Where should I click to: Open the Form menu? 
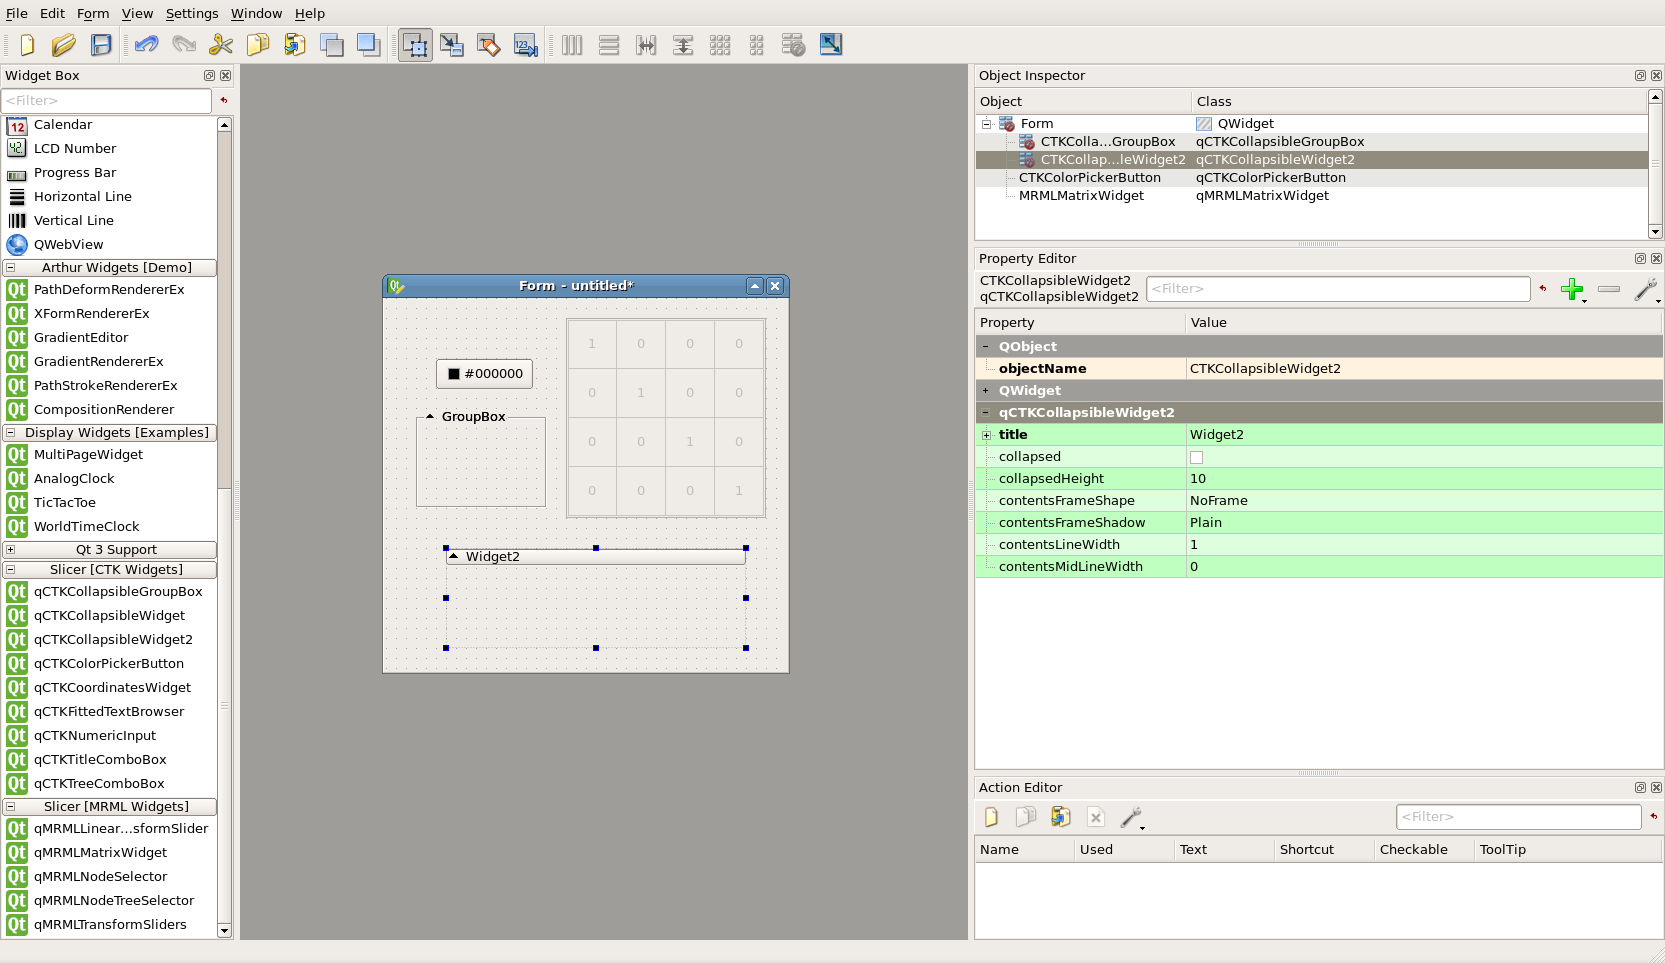93,13
